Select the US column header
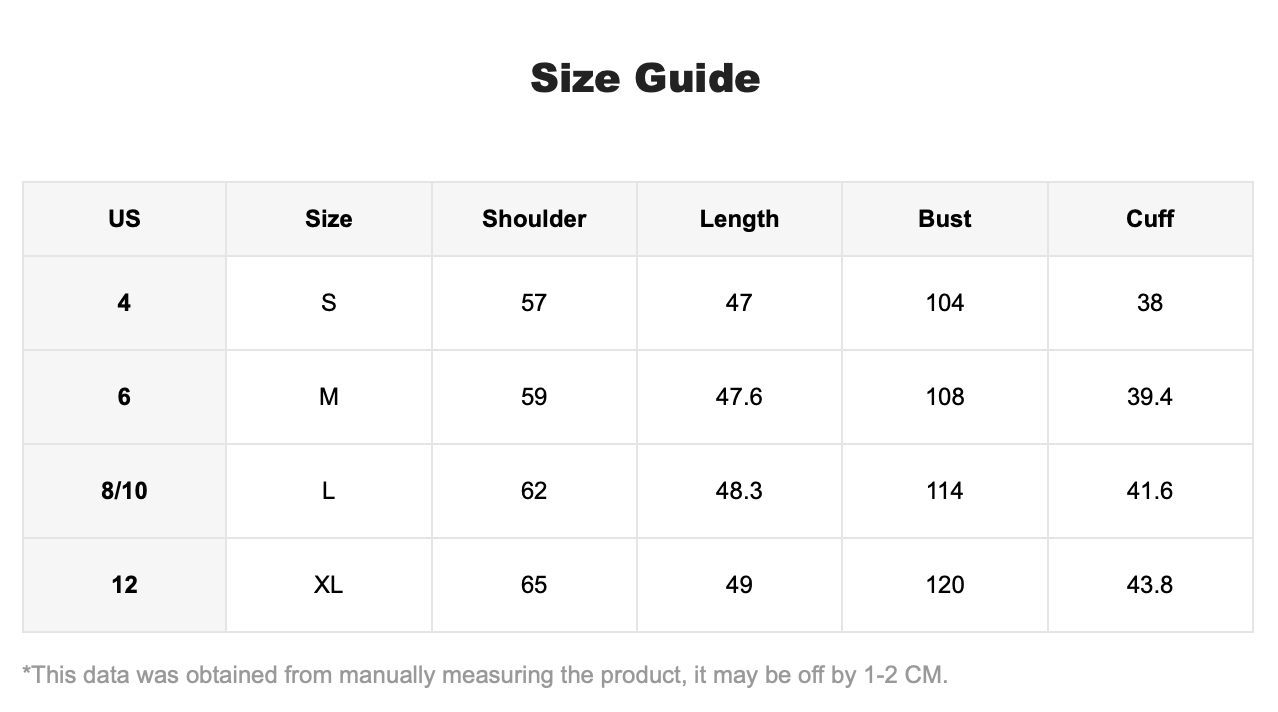 124,219
